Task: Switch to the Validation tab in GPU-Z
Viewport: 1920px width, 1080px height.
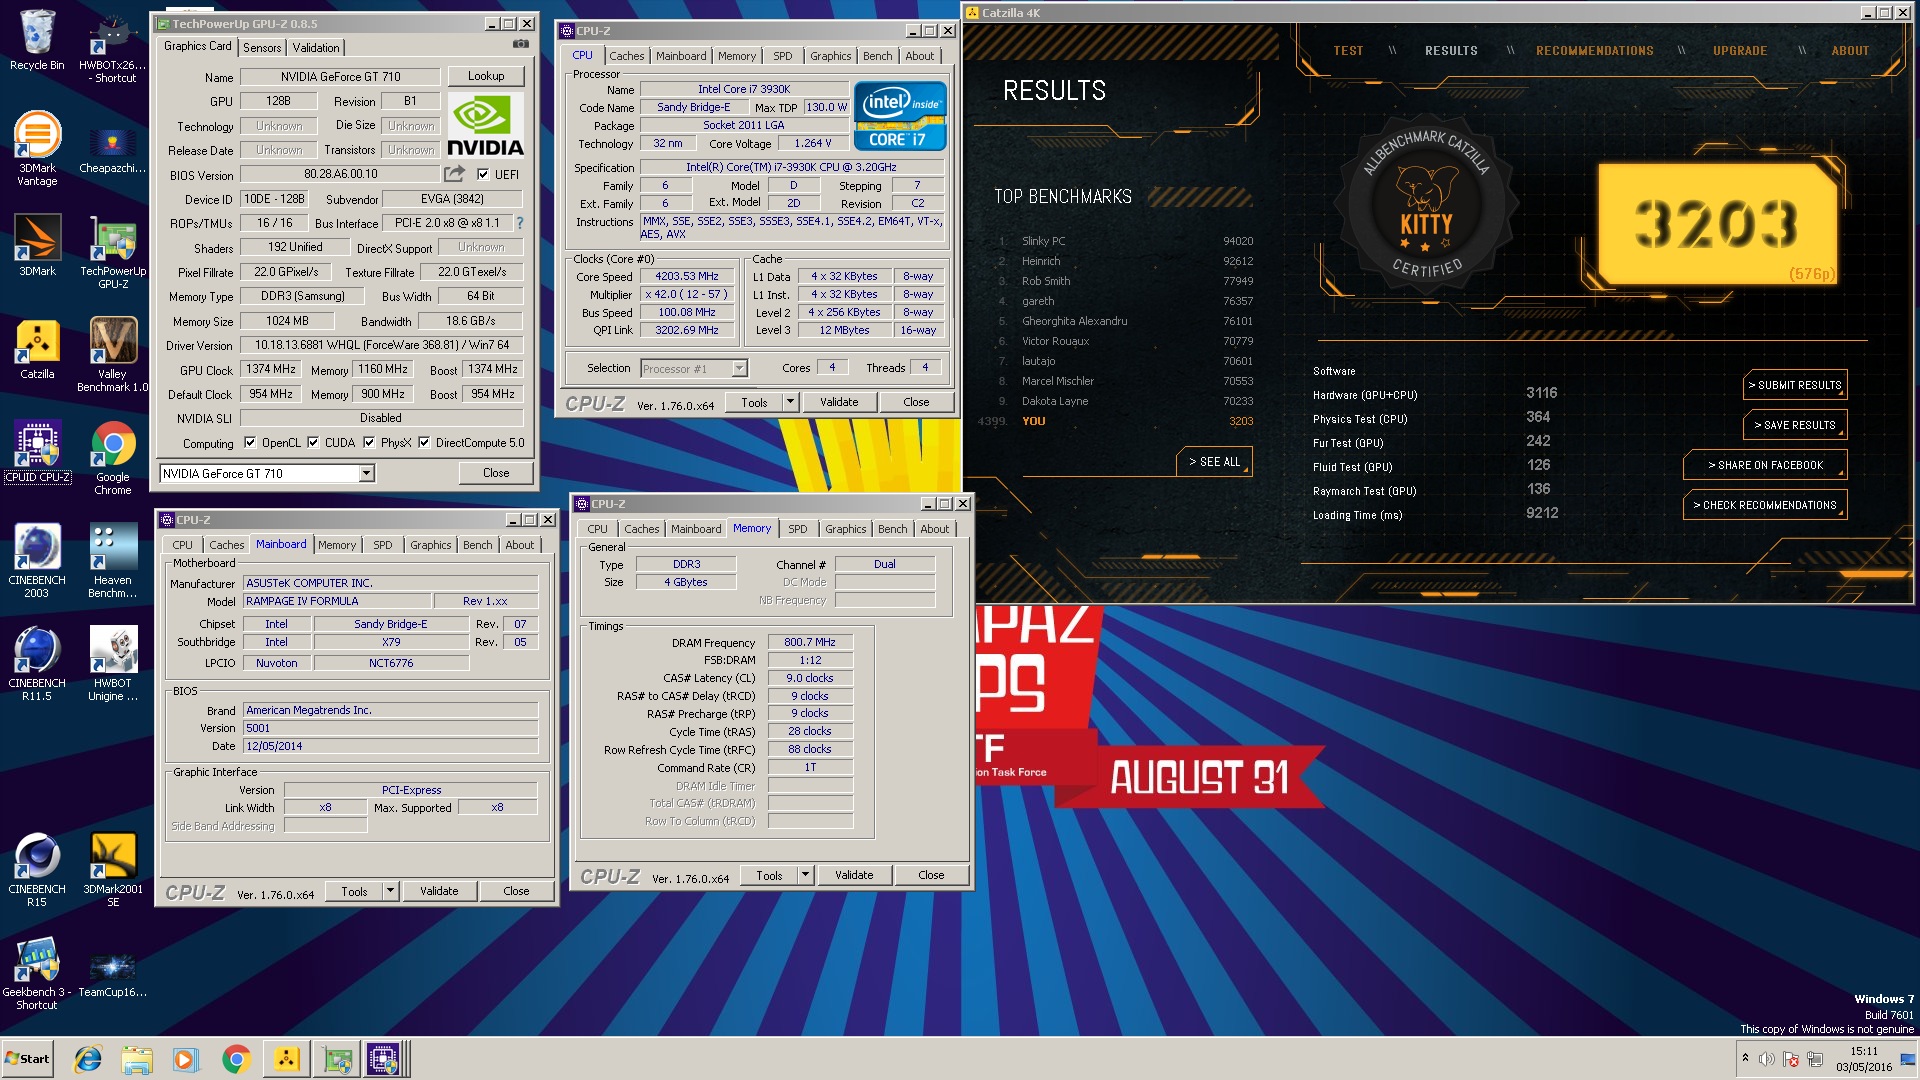Action: pyautogui.click(x=316, y=47)
